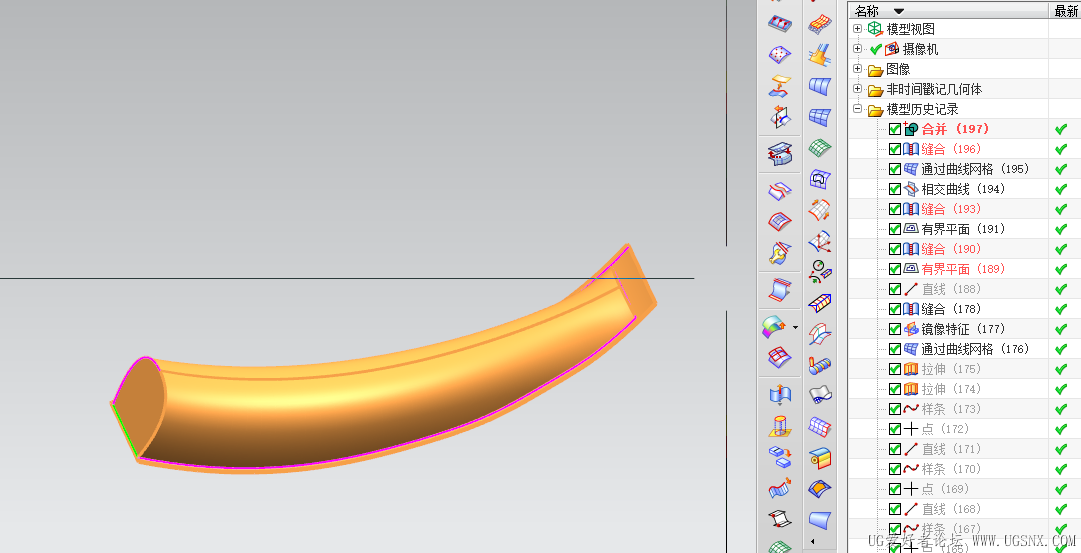The image size is (1081, 553).
Task: Select the blue grid surface with cutout shape icon
Action: click(819, 179)
